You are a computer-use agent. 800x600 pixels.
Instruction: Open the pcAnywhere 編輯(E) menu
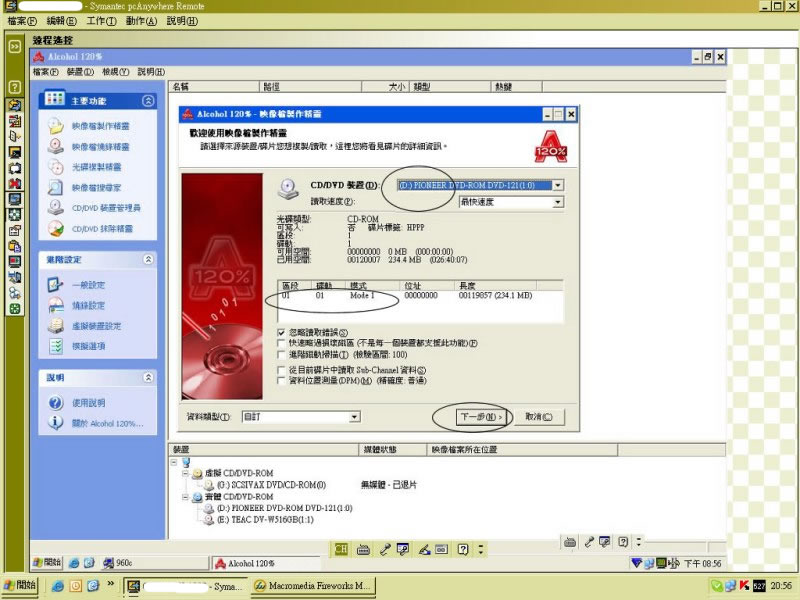[61, 21]
